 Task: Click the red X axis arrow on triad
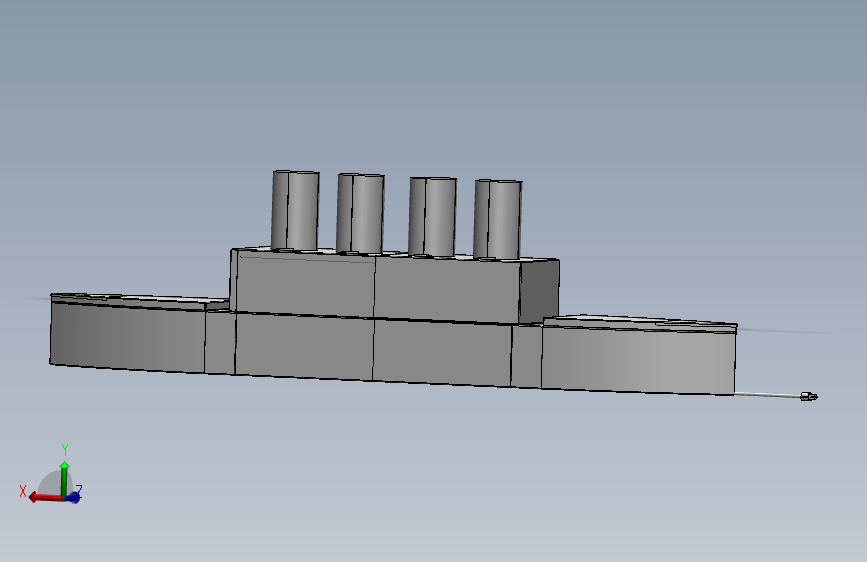click(45, 497)
